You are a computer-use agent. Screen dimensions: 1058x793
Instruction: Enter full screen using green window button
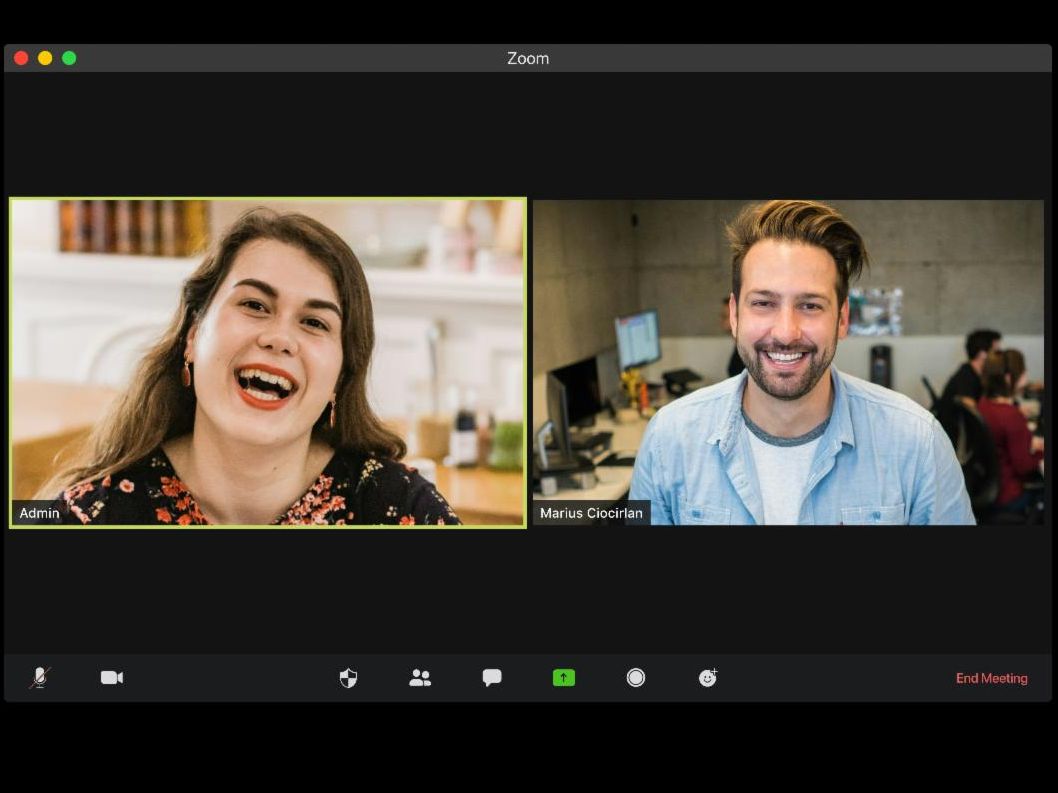click(x=69, y=58)
